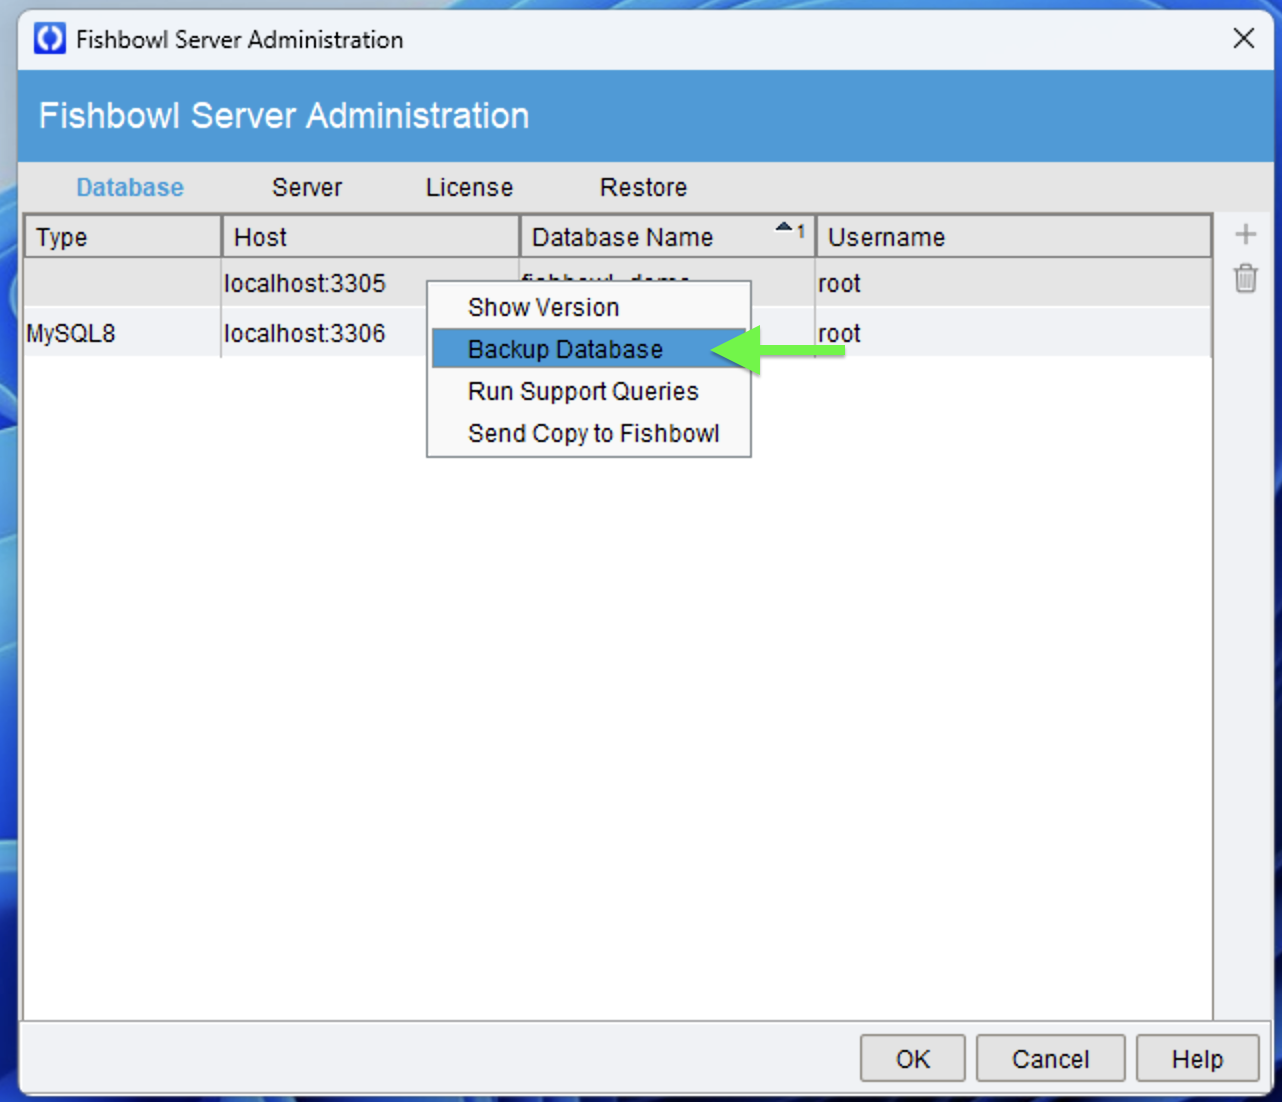Screen dimensions: 1282x1102
Task: Click the Fishbowl logo in the title bar
Action: (47, 39)
